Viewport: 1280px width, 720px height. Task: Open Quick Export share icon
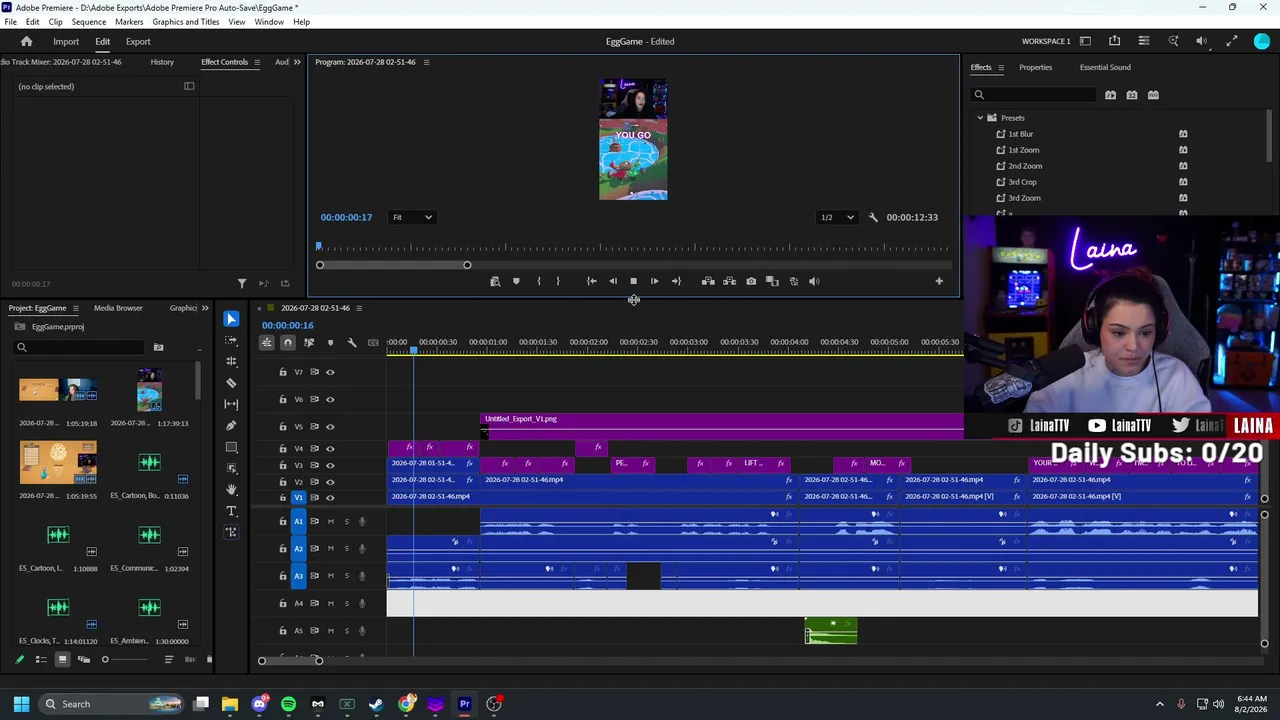click(1114, 41)
